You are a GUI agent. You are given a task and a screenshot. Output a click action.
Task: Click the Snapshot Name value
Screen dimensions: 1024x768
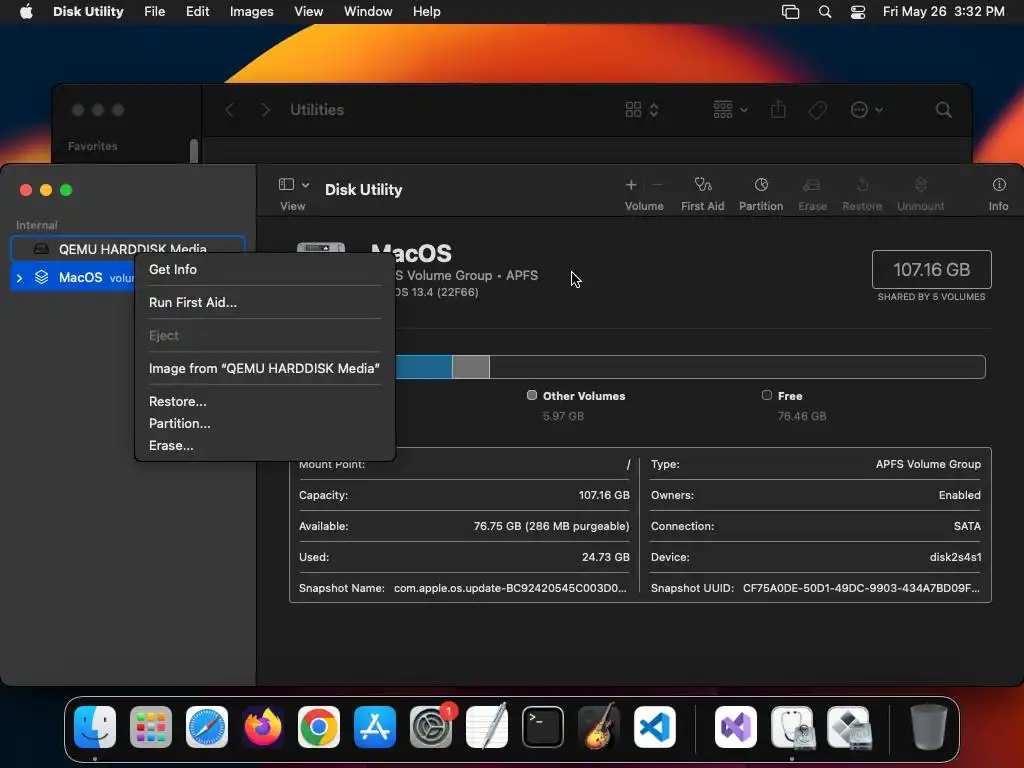click(x=510, y=588)
